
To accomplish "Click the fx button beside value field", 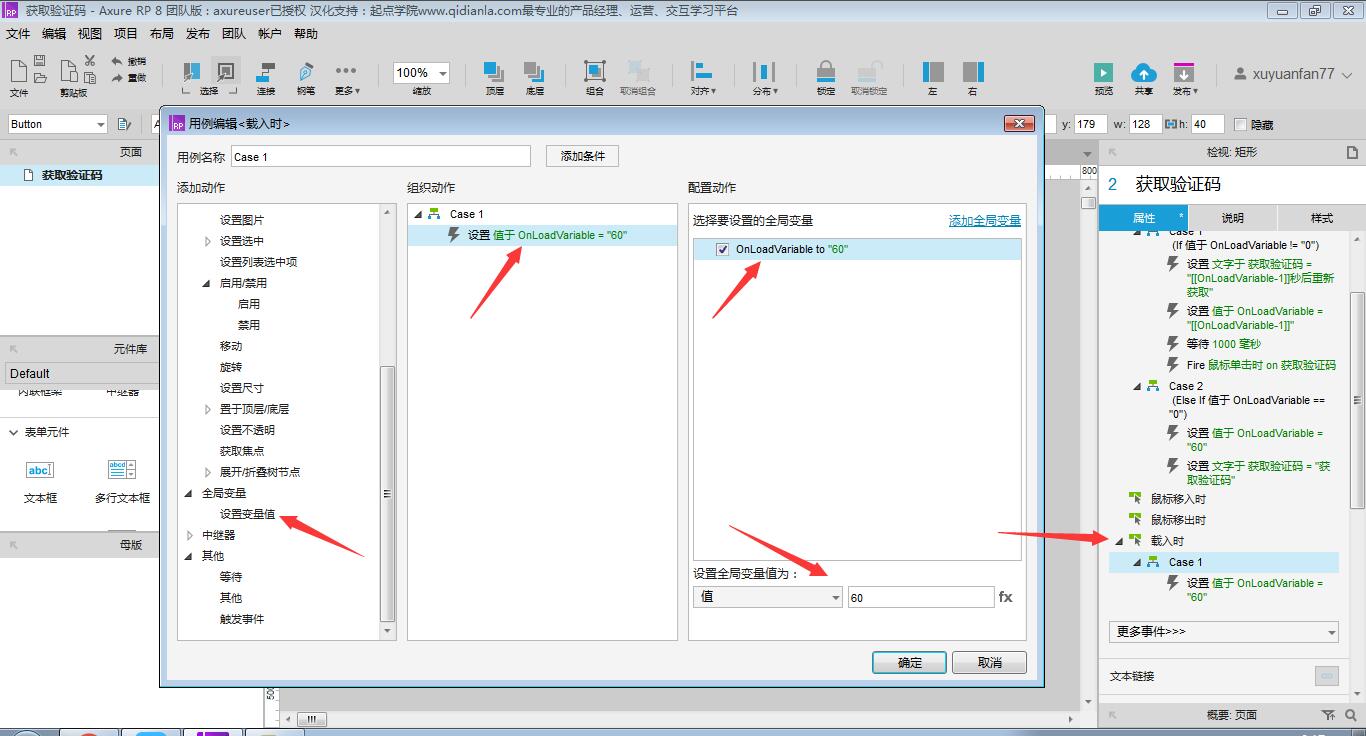I will tap(1006, 597).
